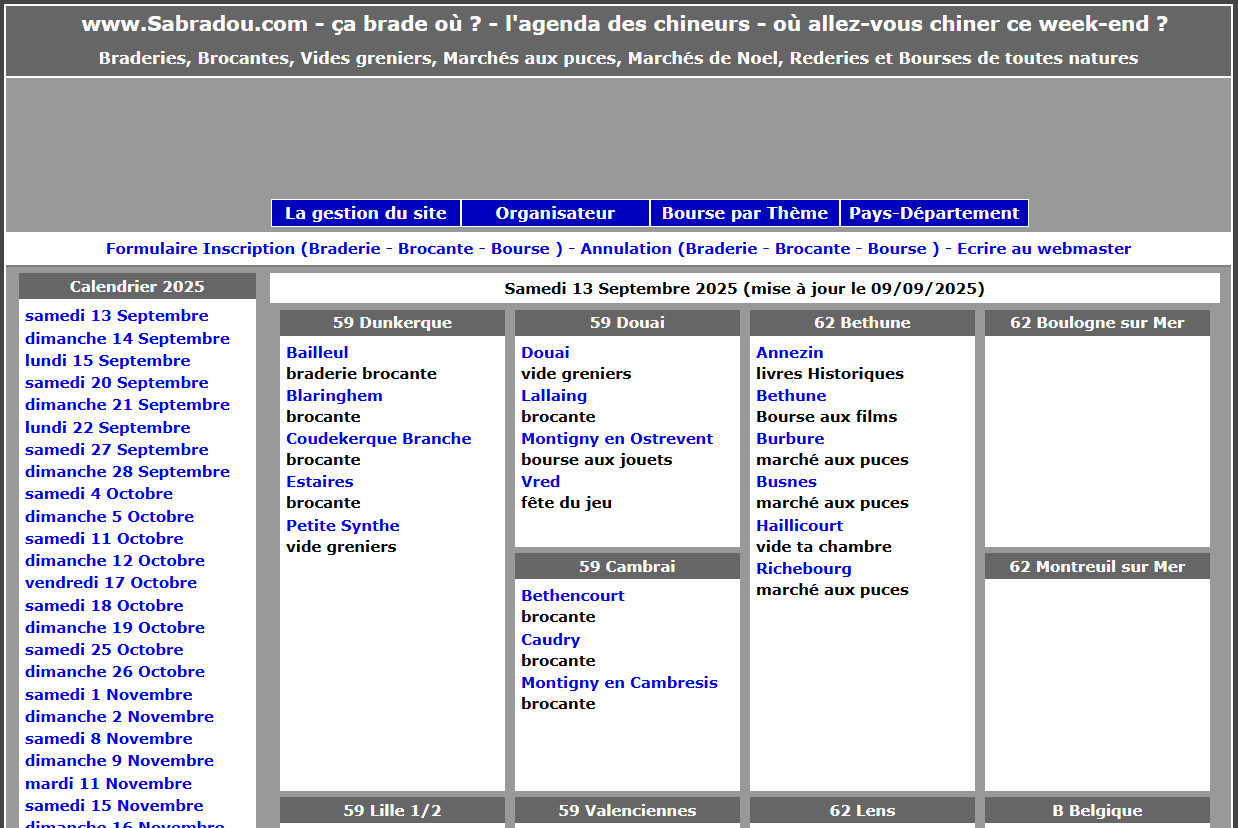Click Richebourg marché aux puces link
The height and width of the screenshot is (828, 1238).
(803, 569)
